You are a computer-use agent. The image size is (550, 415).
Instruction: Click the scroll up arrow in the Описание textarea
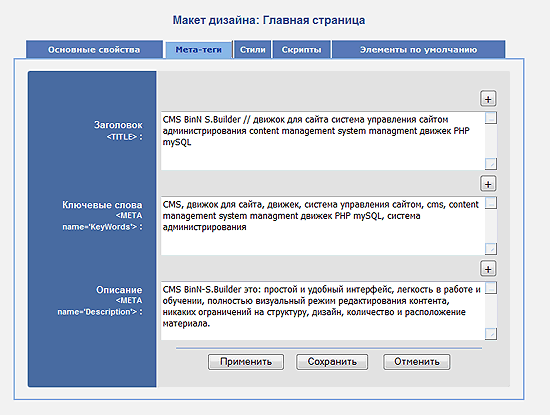491,288
